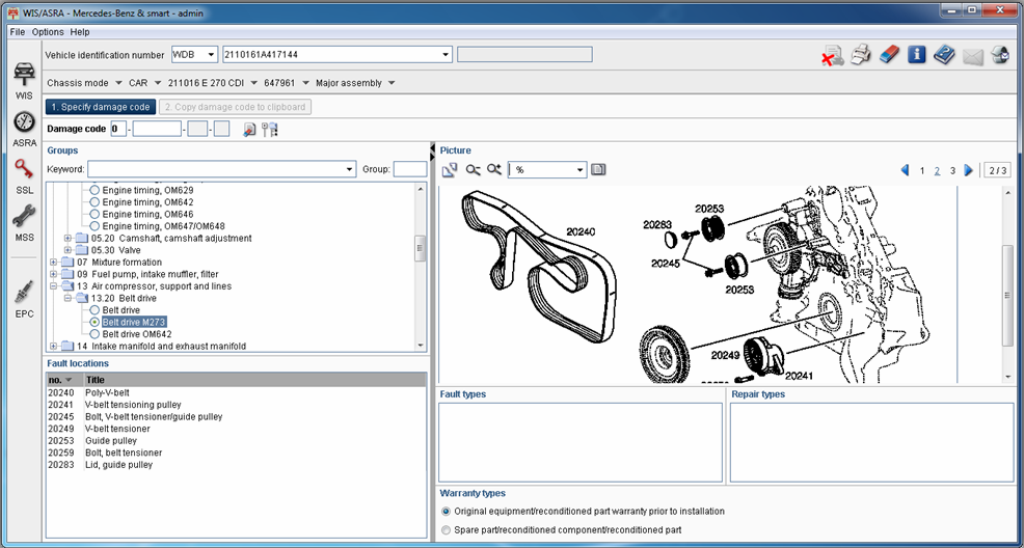Click 2. Copy damage code to clipboard

pyautogui.click(x=235, y=107)
